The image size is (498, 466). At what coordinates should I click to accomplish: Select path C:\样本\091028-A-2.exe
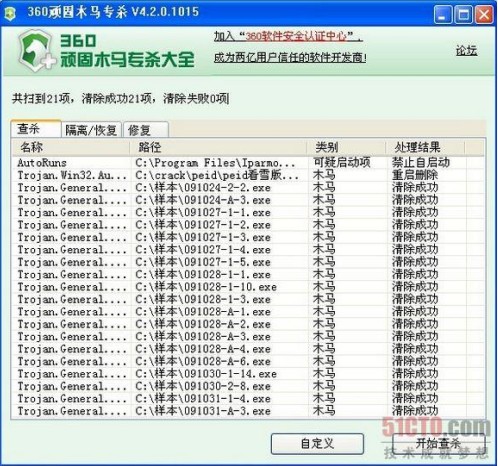coord(203,324)
